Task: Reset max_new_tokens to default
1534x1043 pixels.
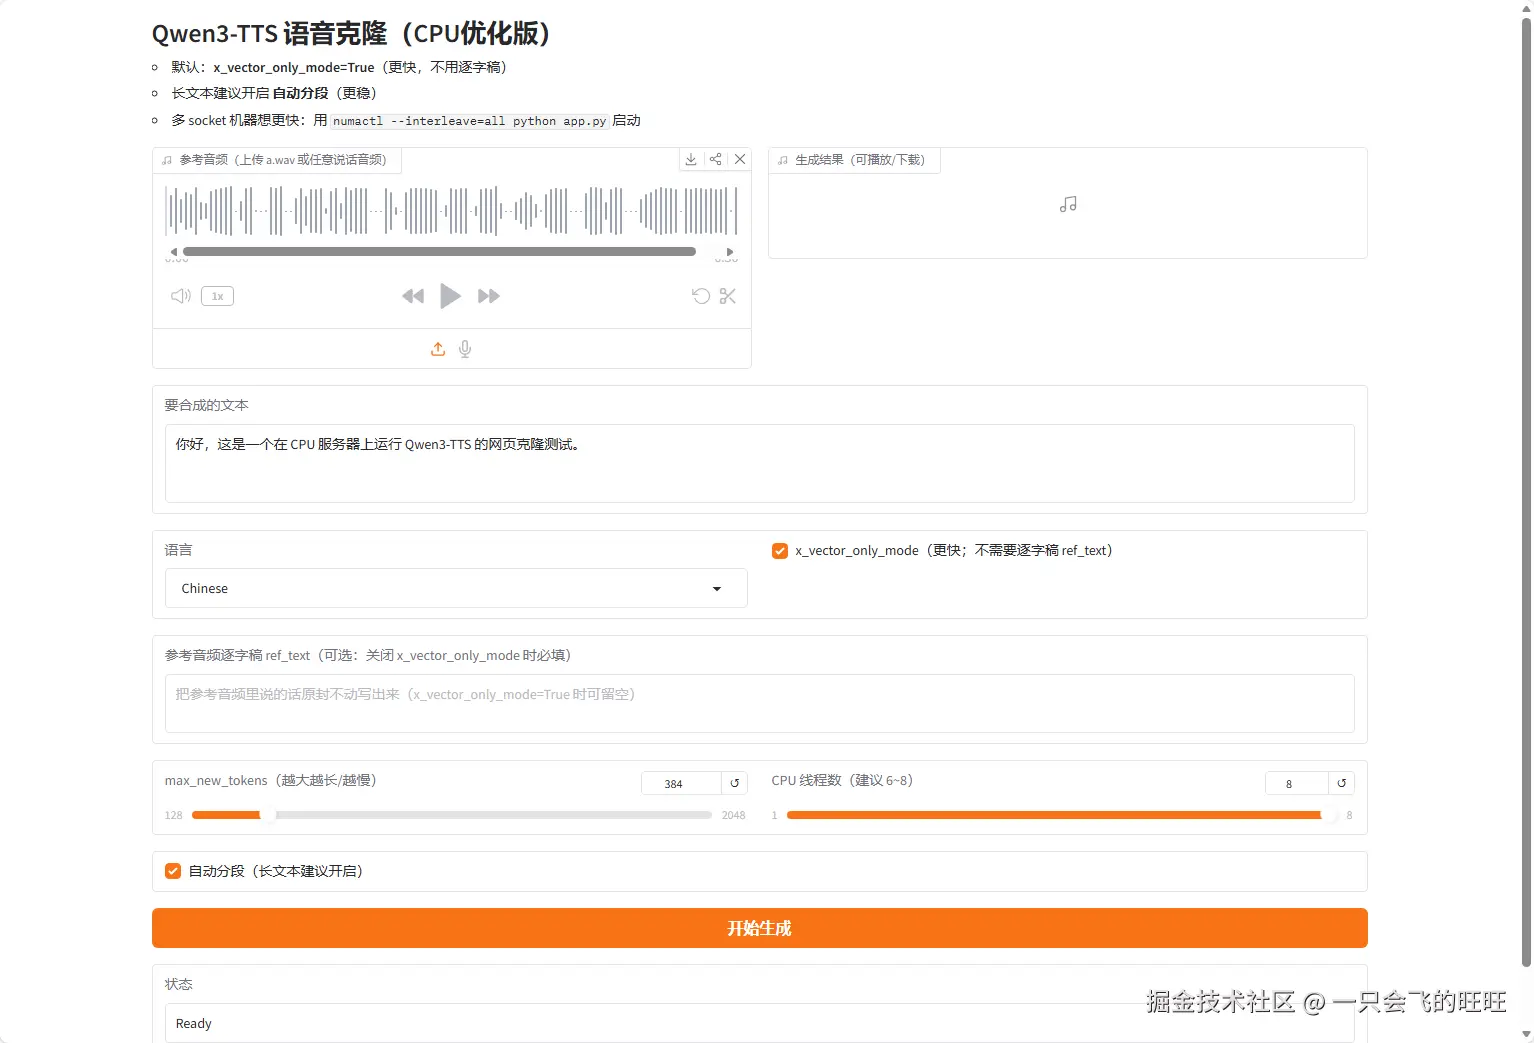Action: coord(735,783)
